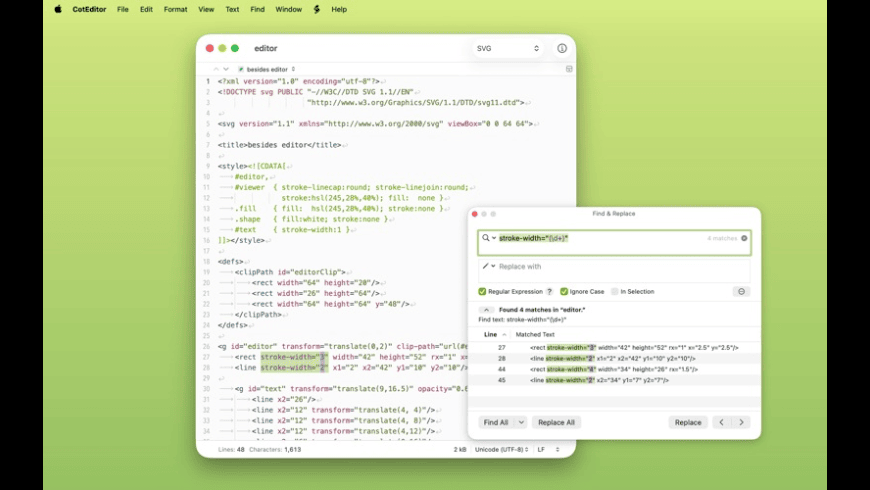Image resolution: width=870 pixels, height=490 pixels.
Task: Open the Help menu
Action: 338,9
